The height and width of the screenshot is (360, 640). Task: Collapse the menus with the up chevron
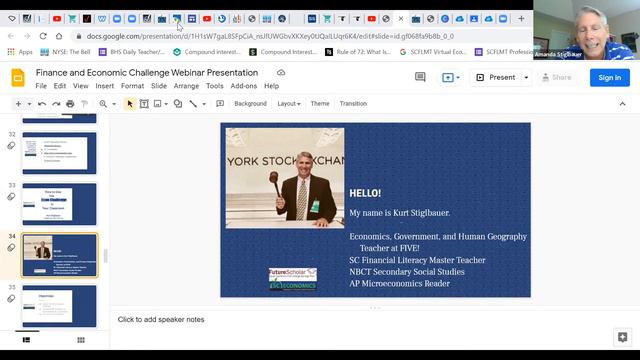click(622, 104)
